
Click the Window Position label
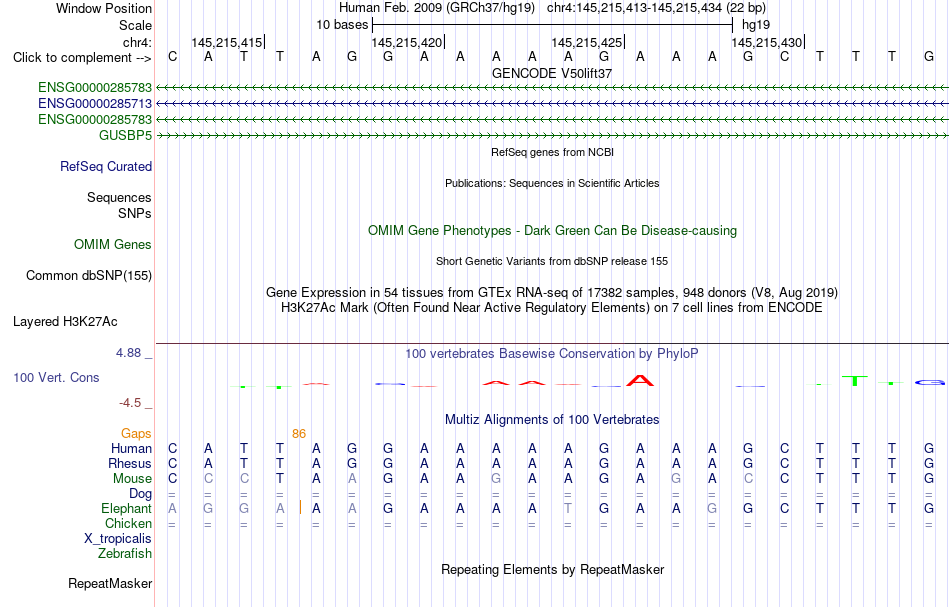[x=104, y=8]
